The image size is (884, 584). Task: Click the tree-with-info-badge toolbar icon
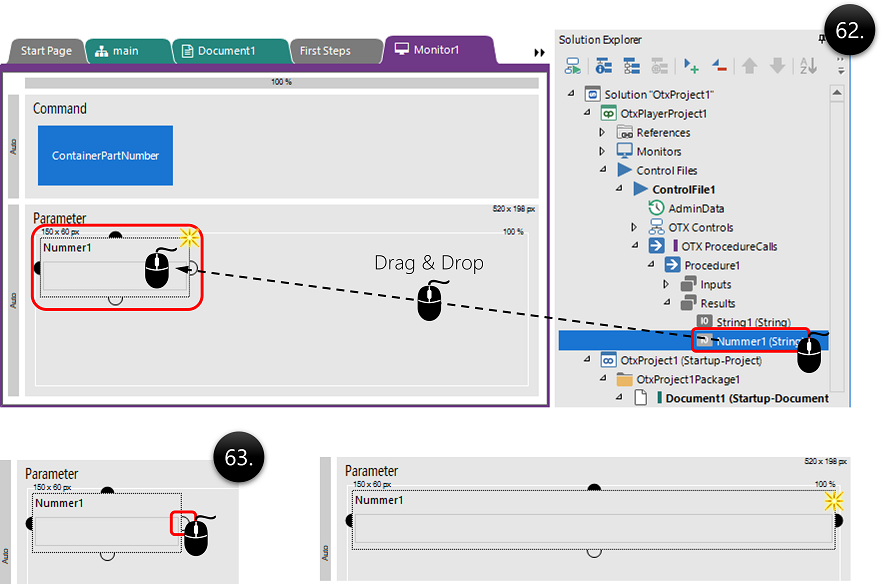click(x=603, y=66)
